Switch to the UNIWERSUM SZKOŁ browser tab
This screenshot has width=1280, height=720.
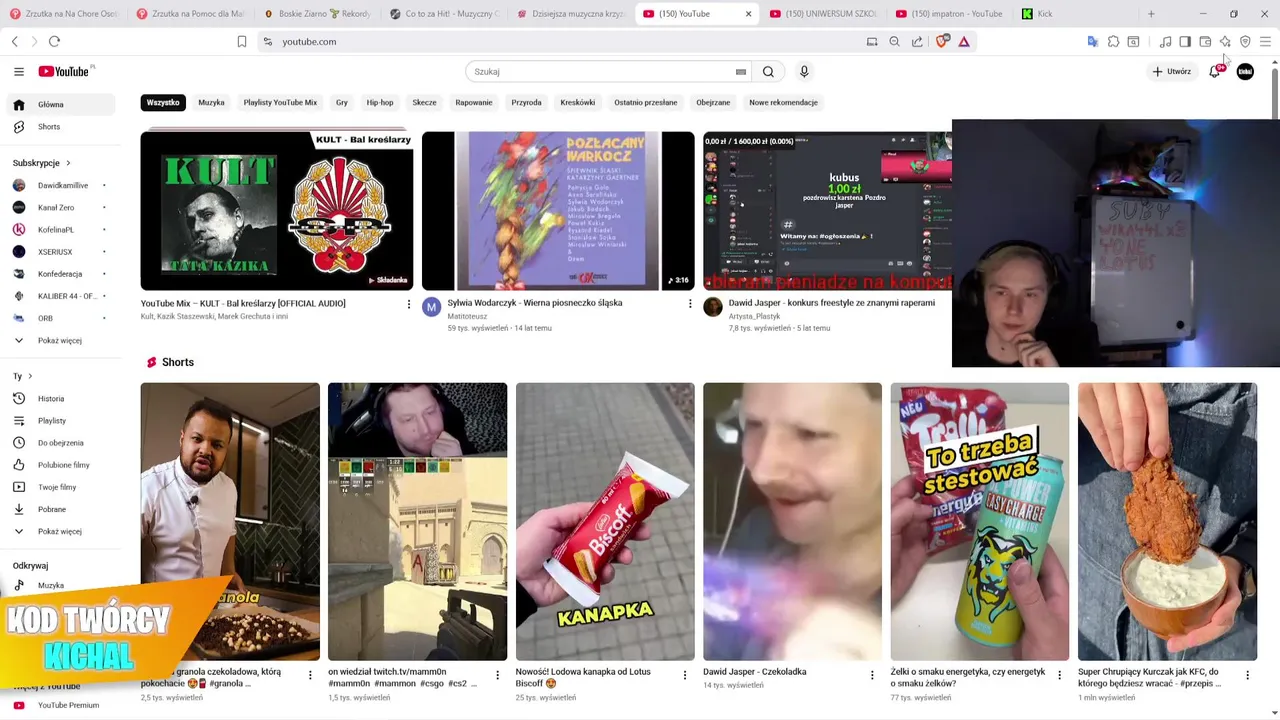click(823, 14)
